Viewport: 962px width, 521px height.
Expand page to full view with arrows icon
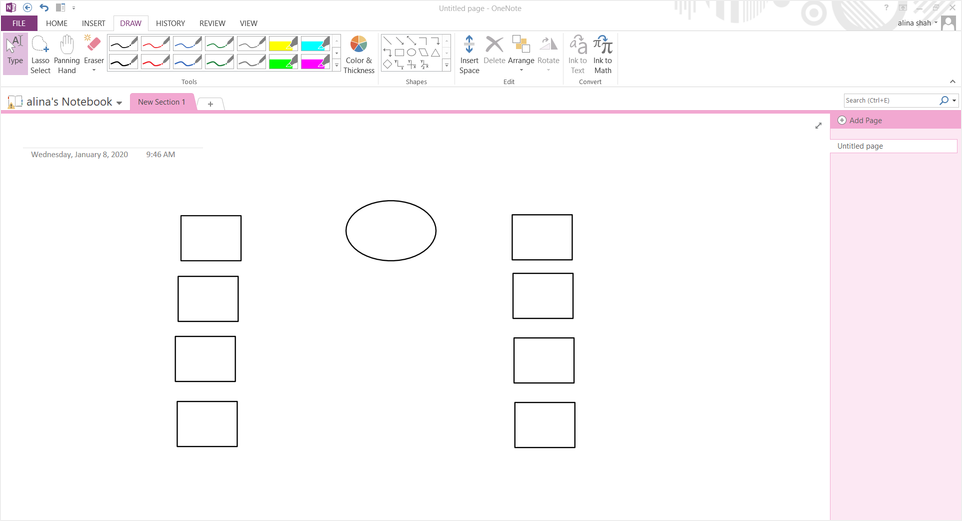[818, 126]
